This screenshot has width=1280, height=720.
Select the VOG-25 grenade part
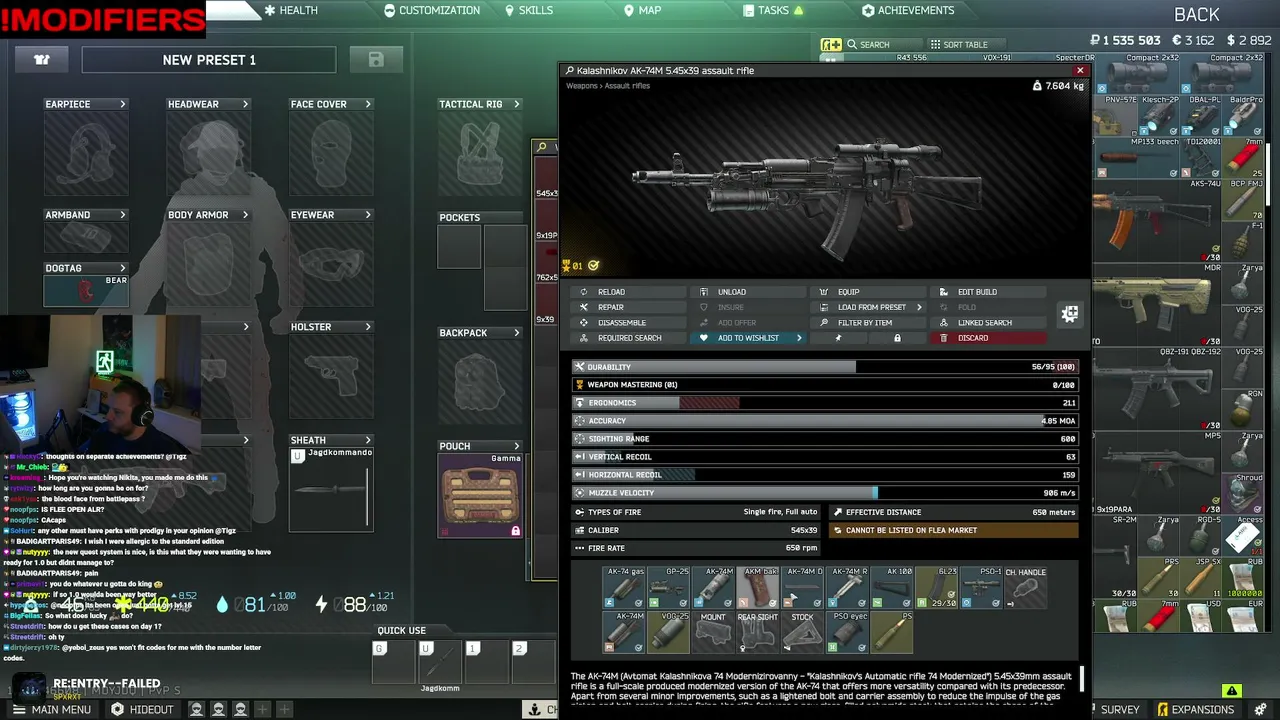pyautogui.click(x=668, y=633)
